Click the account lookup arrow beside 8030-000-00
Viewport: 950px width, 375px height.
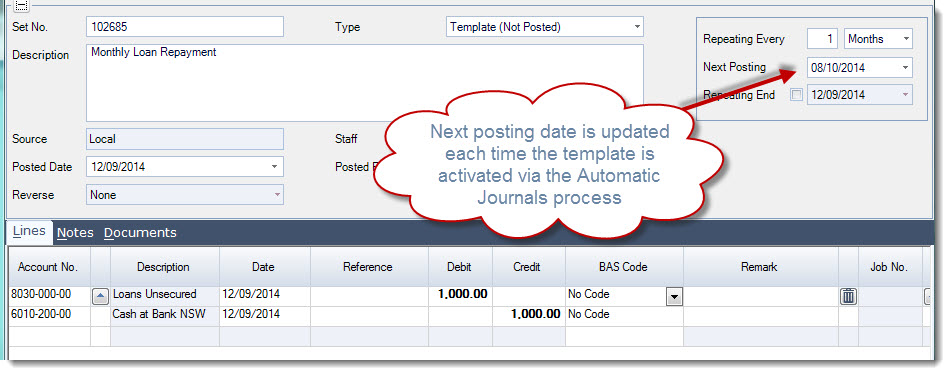coord(100,296)
